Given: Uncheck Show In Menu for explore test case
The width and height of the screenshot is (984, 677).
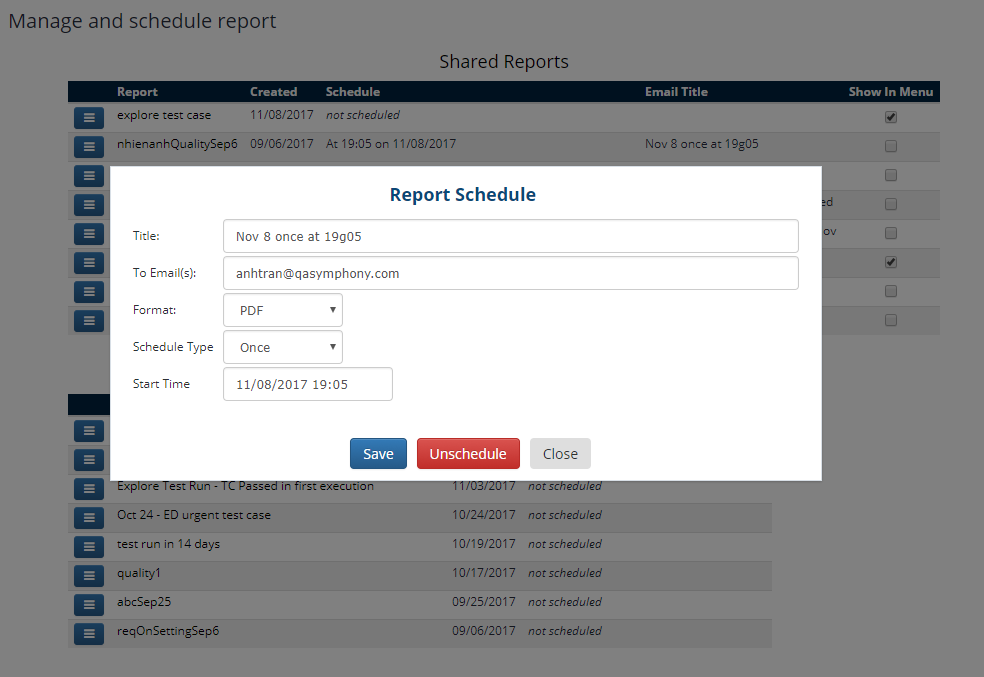Looking at the screenshot, I should 891,117.
